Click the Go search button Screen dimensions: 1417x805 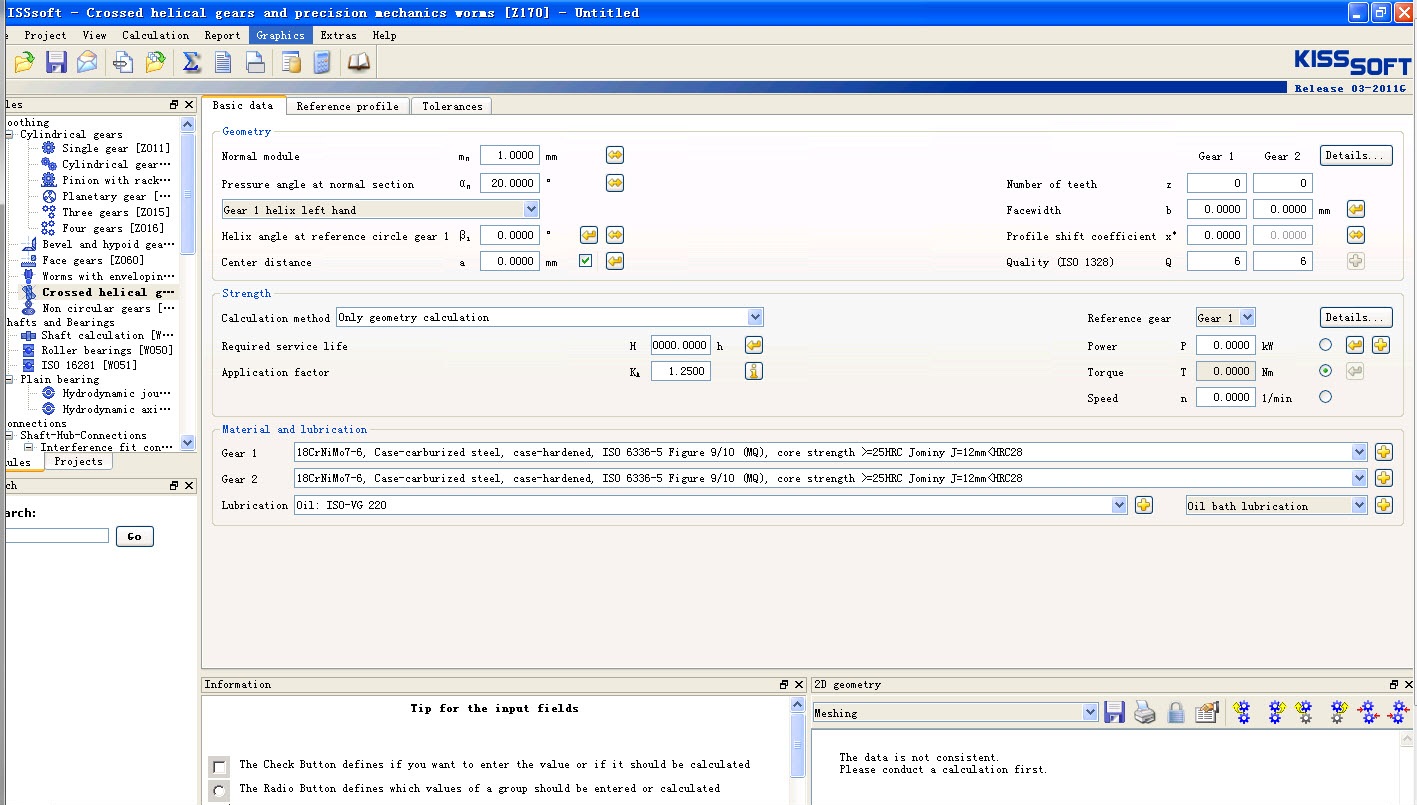click(134, 536)
